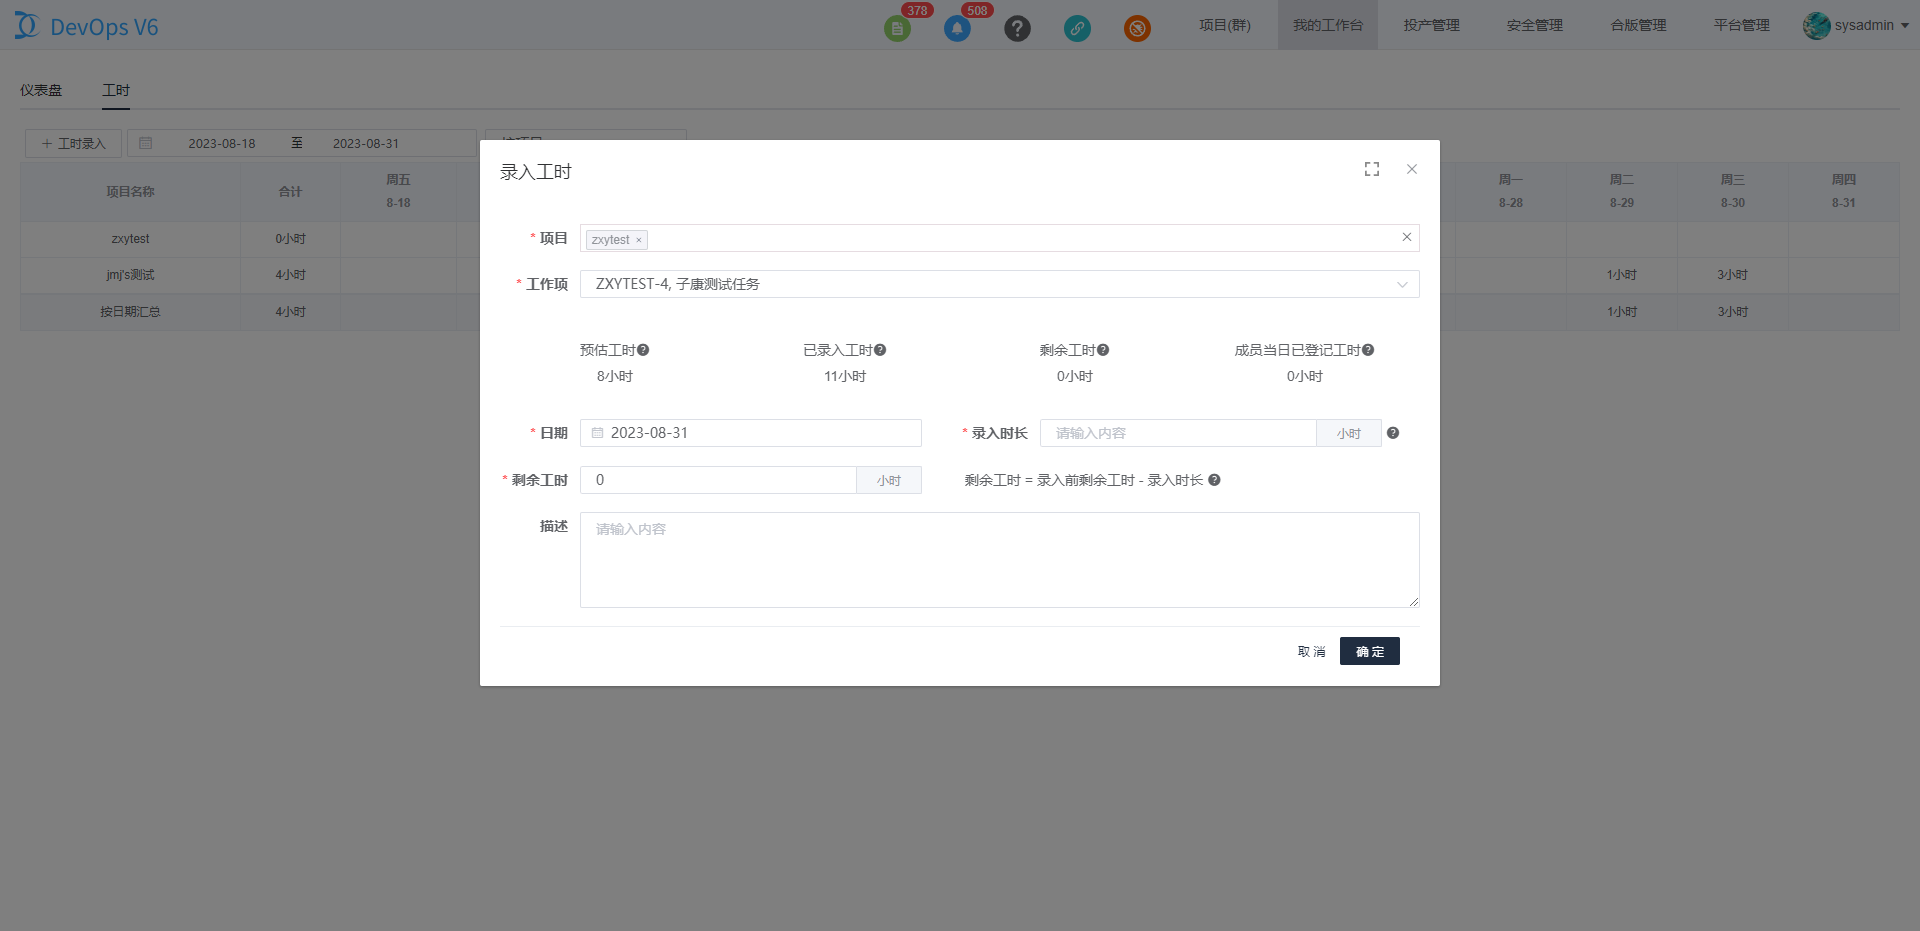Click help icon next to 成员当日已登记工时
The width and height of the screenshot is (1920, 931).
[x=1368, y=350]
